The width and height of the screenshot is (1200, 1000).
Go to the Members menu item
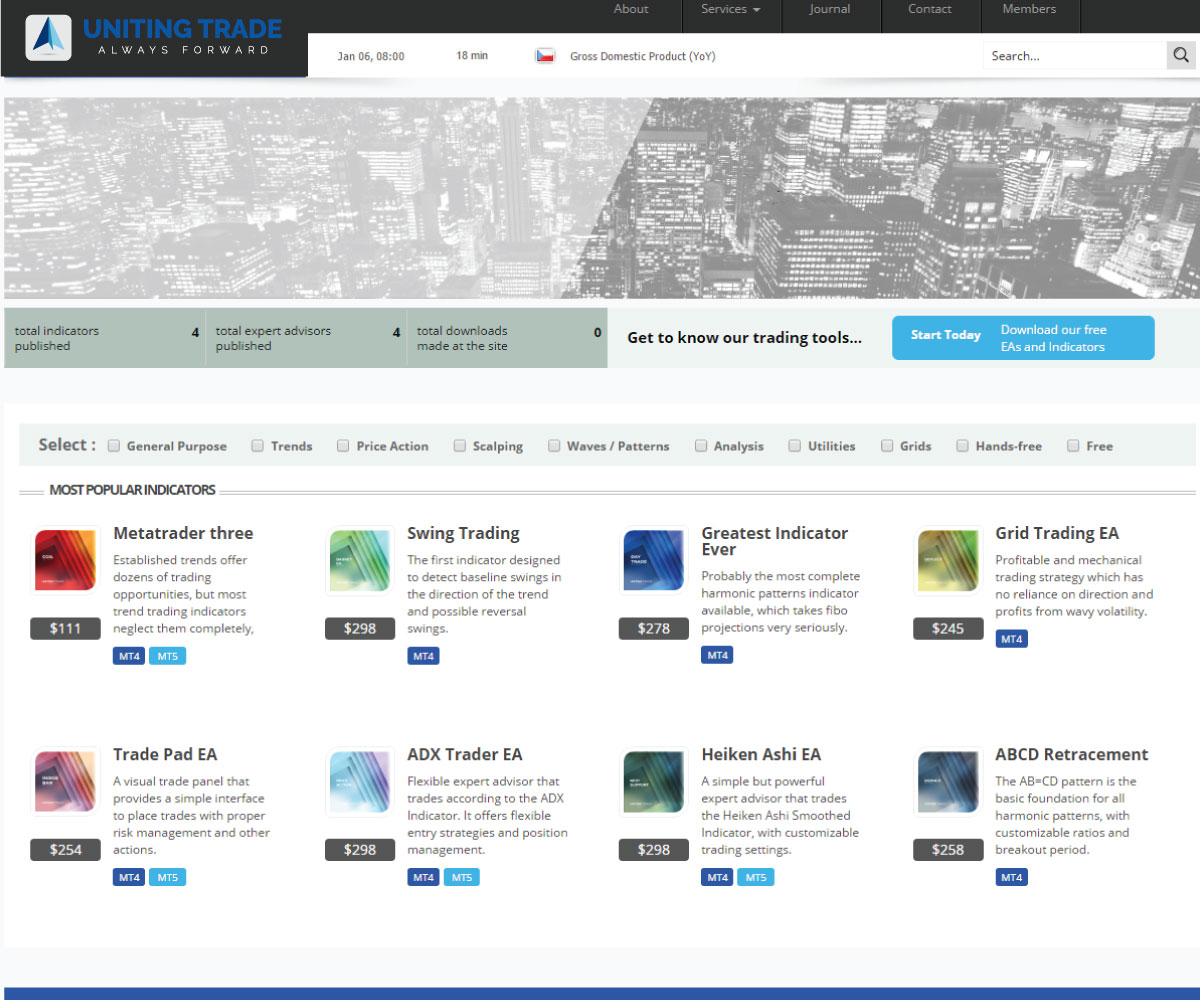pos(1029,9)
